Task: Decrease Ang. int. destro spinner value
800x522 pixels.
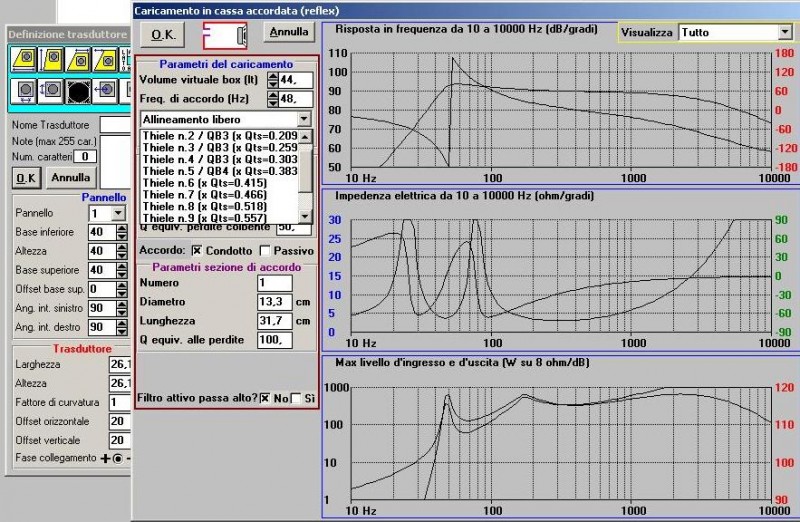Action: [x=121, y=331]
